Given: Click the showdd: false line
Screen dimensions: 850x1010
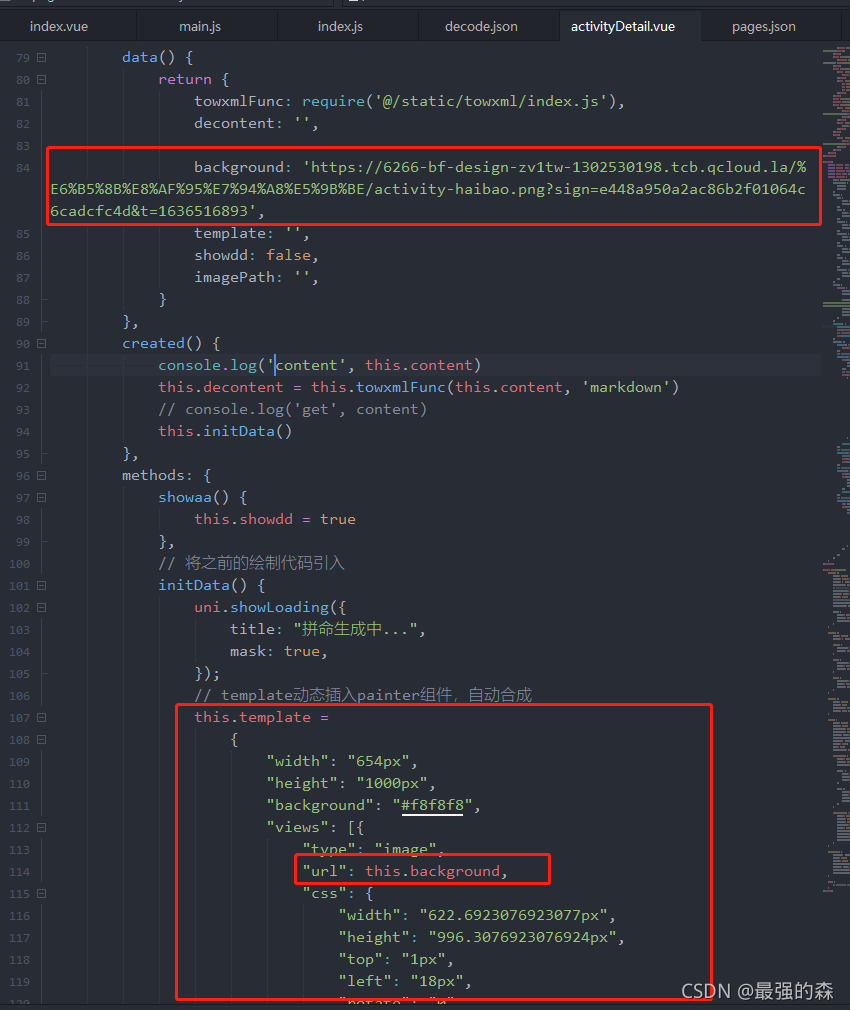Looking at the screenshot, I should point(256,255).
